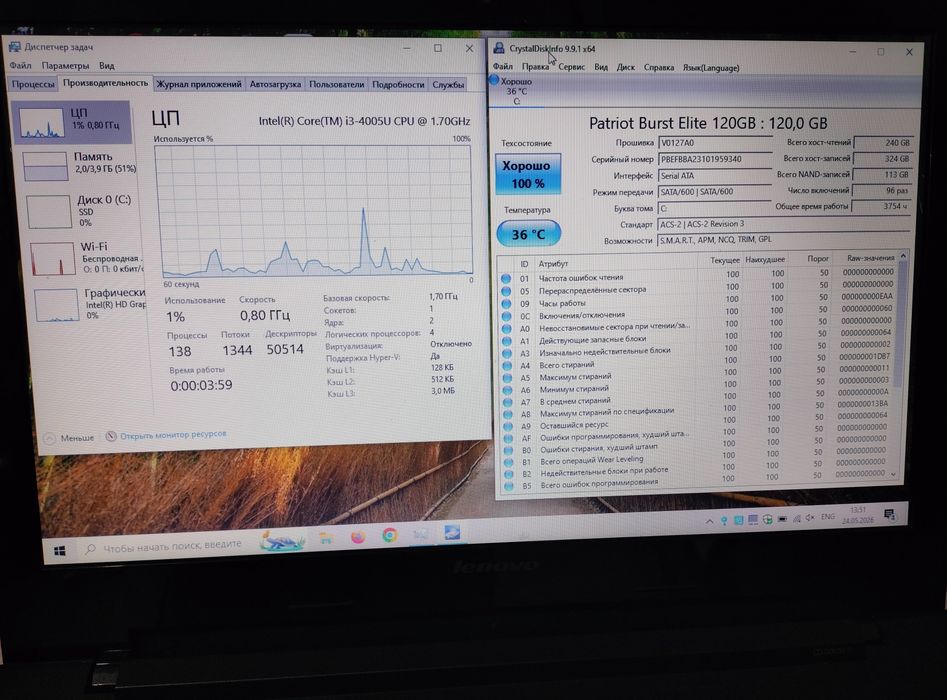Open the Пользователи tab
The height and width of the screenshot is (700, 947).
(x=336, y=85)
